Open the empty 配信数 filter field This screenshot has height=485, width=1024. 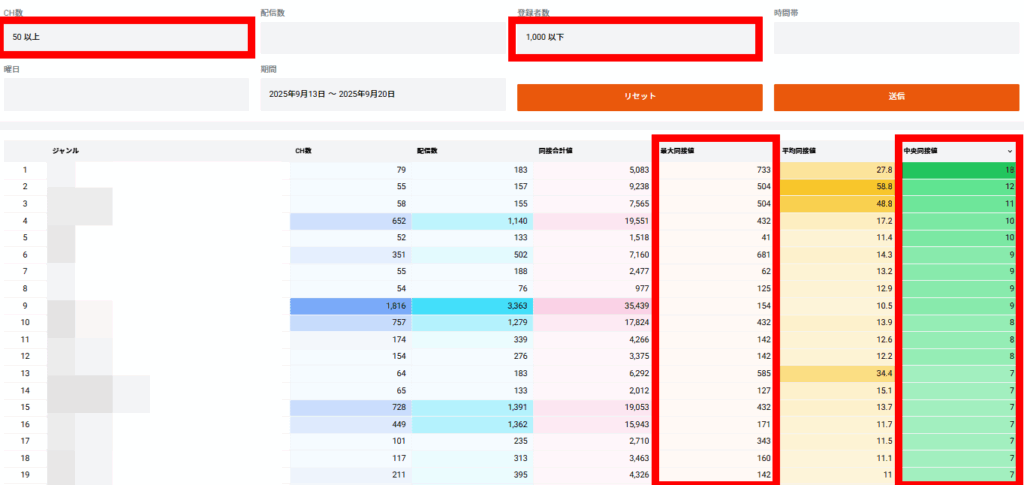pyautogui.click(x=382, y=37)
